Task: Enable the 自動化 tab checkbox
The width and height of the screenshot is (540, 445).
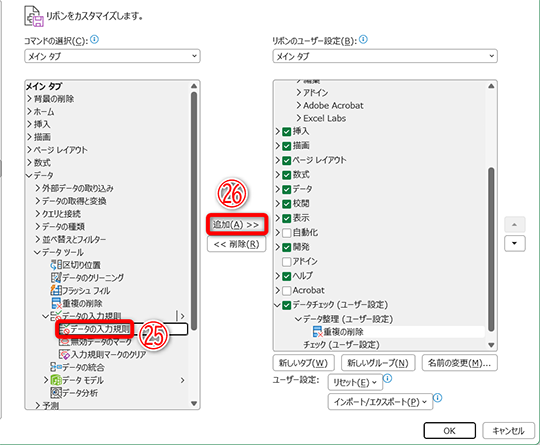Action: 287,232
